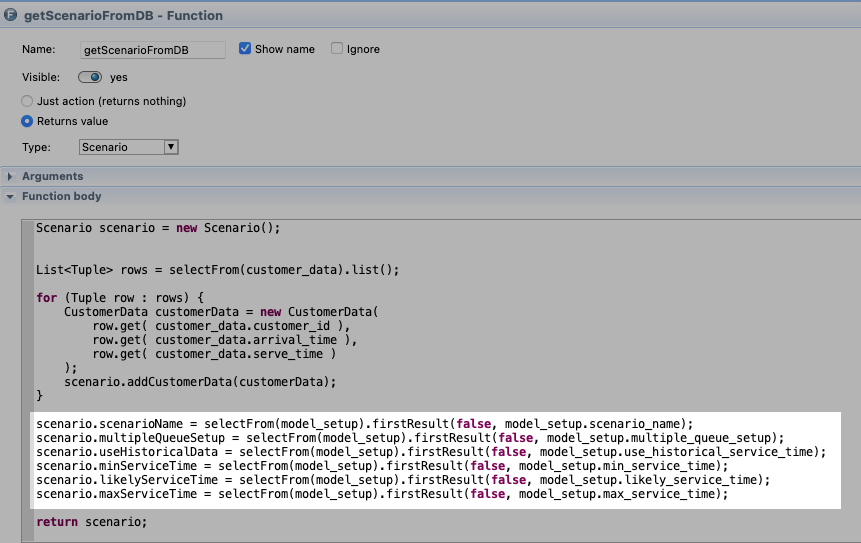Click the line 'Scenario scenario = new Scenario();'
This screenshot has height=543, width=861.
point(158,228)
